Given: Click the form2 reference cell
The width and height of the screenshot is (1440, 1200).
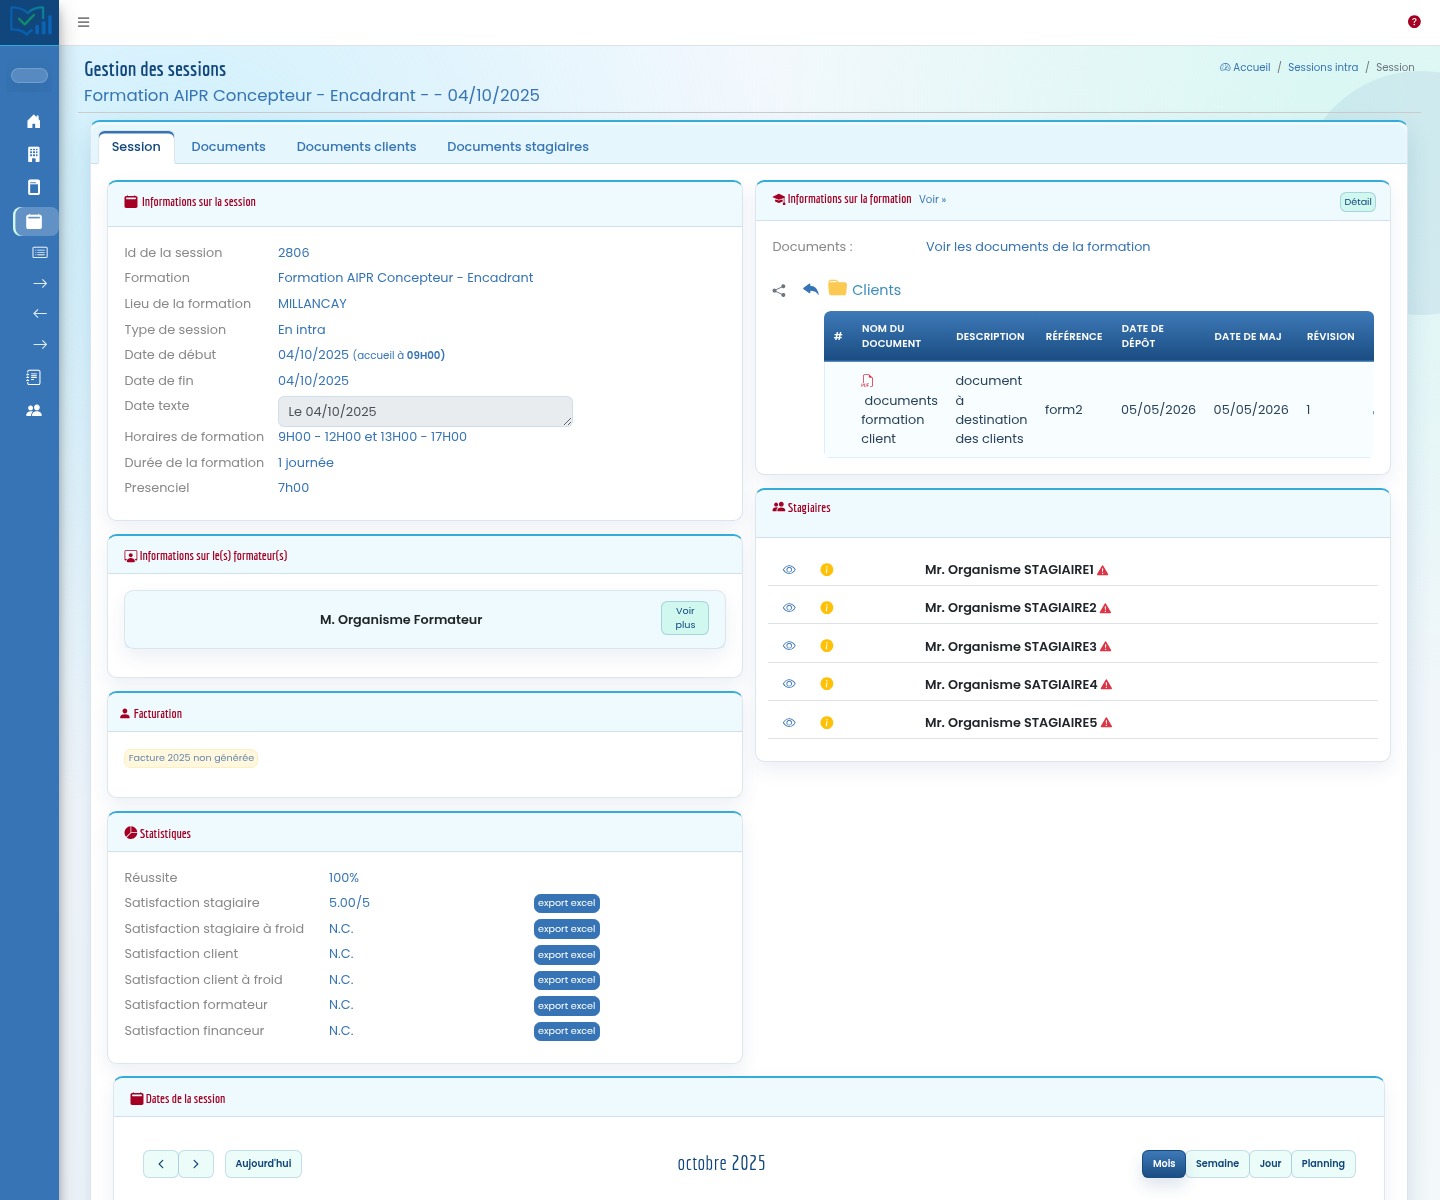Looking at the screenshot, I should click(1064, 410).
